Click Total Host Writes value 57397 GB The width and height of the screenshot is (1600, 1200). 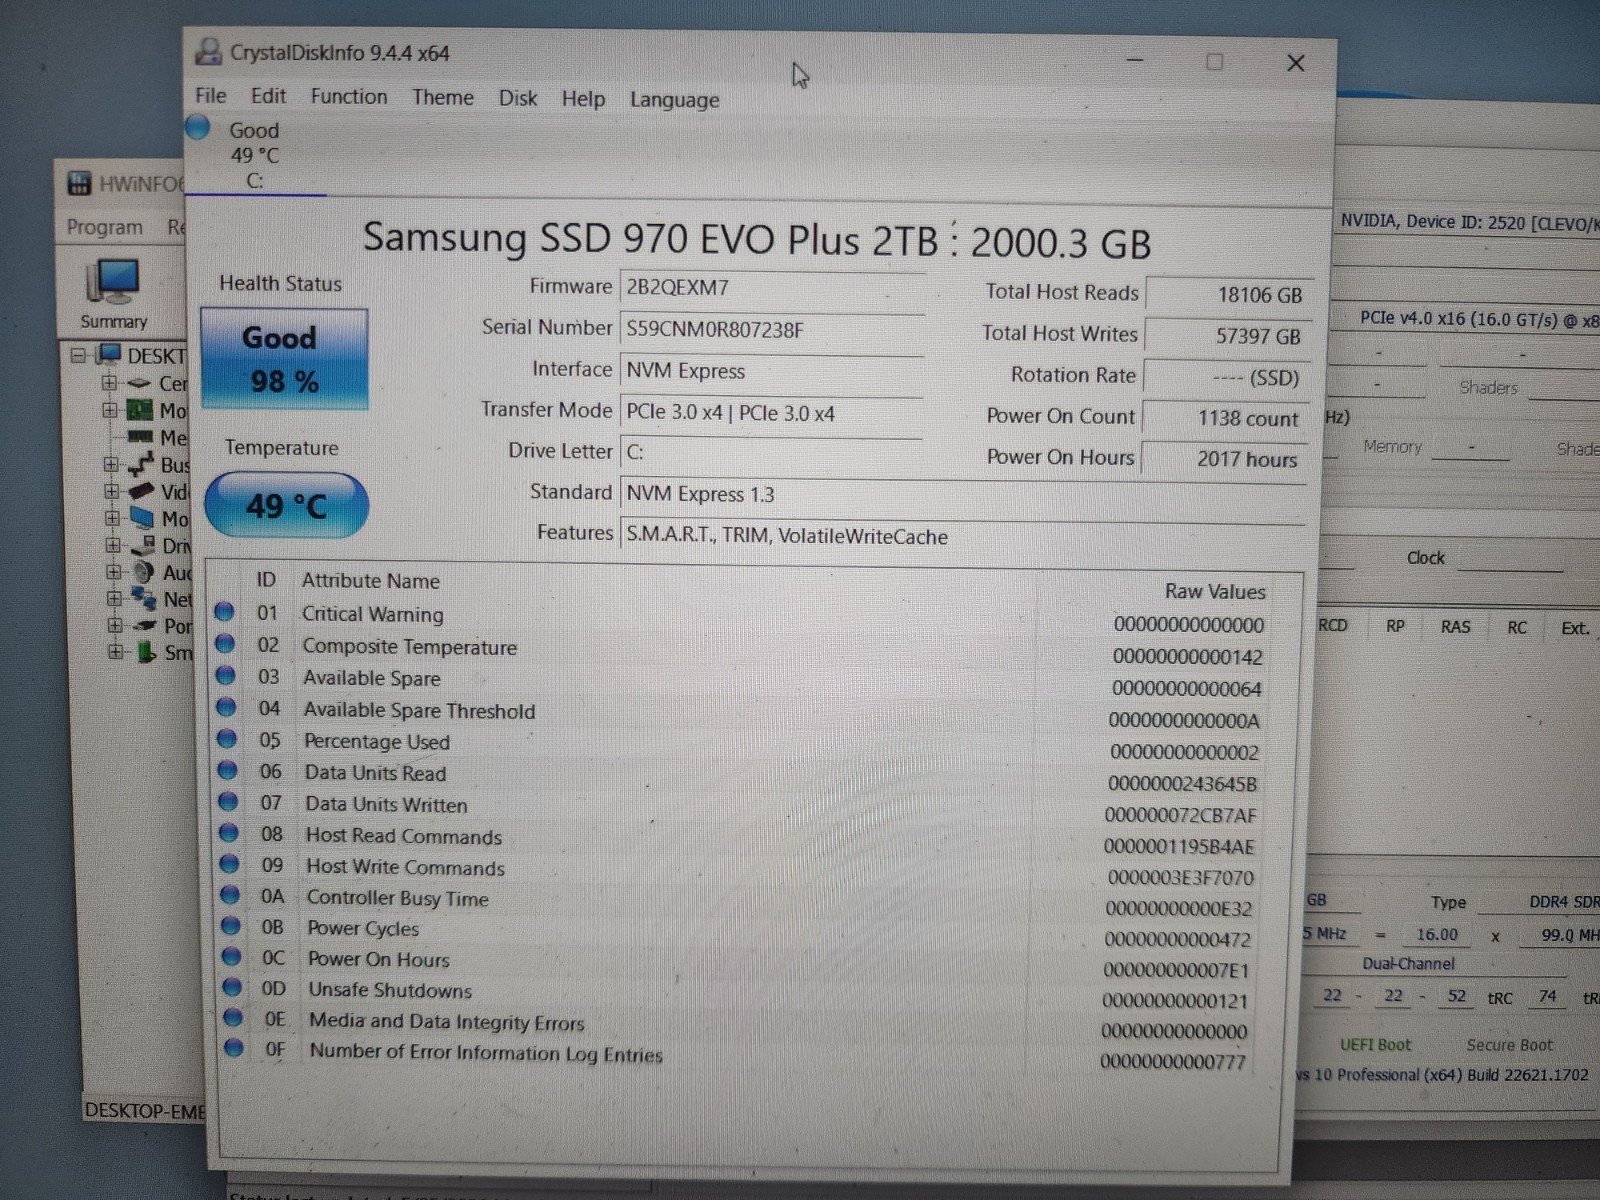point(1227,336)
